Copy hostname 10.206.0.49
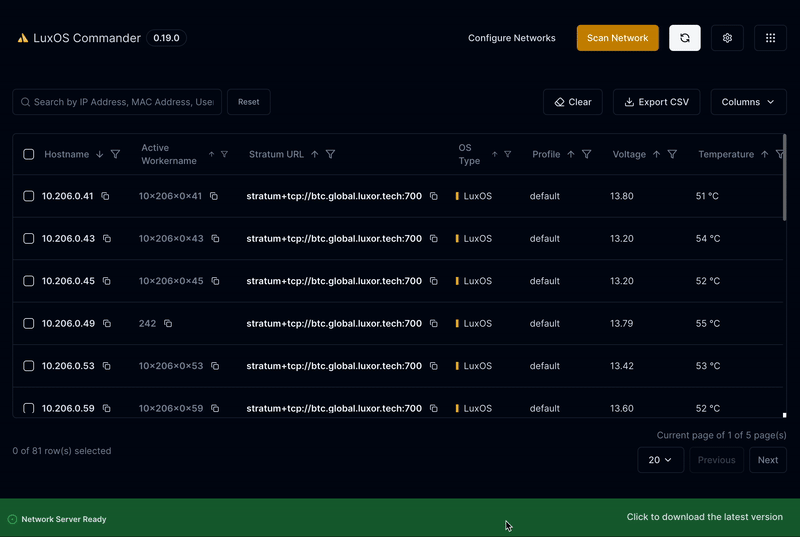Image resolution: width=800 pixels, height=537 pixels. coord(107,323)
